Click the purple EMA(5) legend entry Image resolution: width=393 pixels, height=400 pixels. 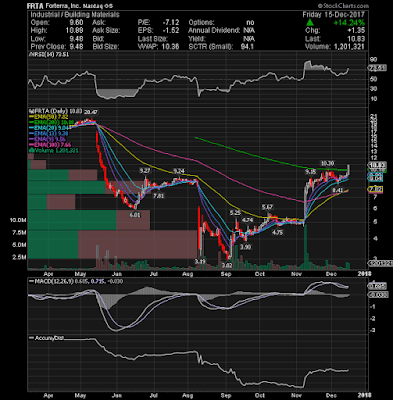pos(47,139)
